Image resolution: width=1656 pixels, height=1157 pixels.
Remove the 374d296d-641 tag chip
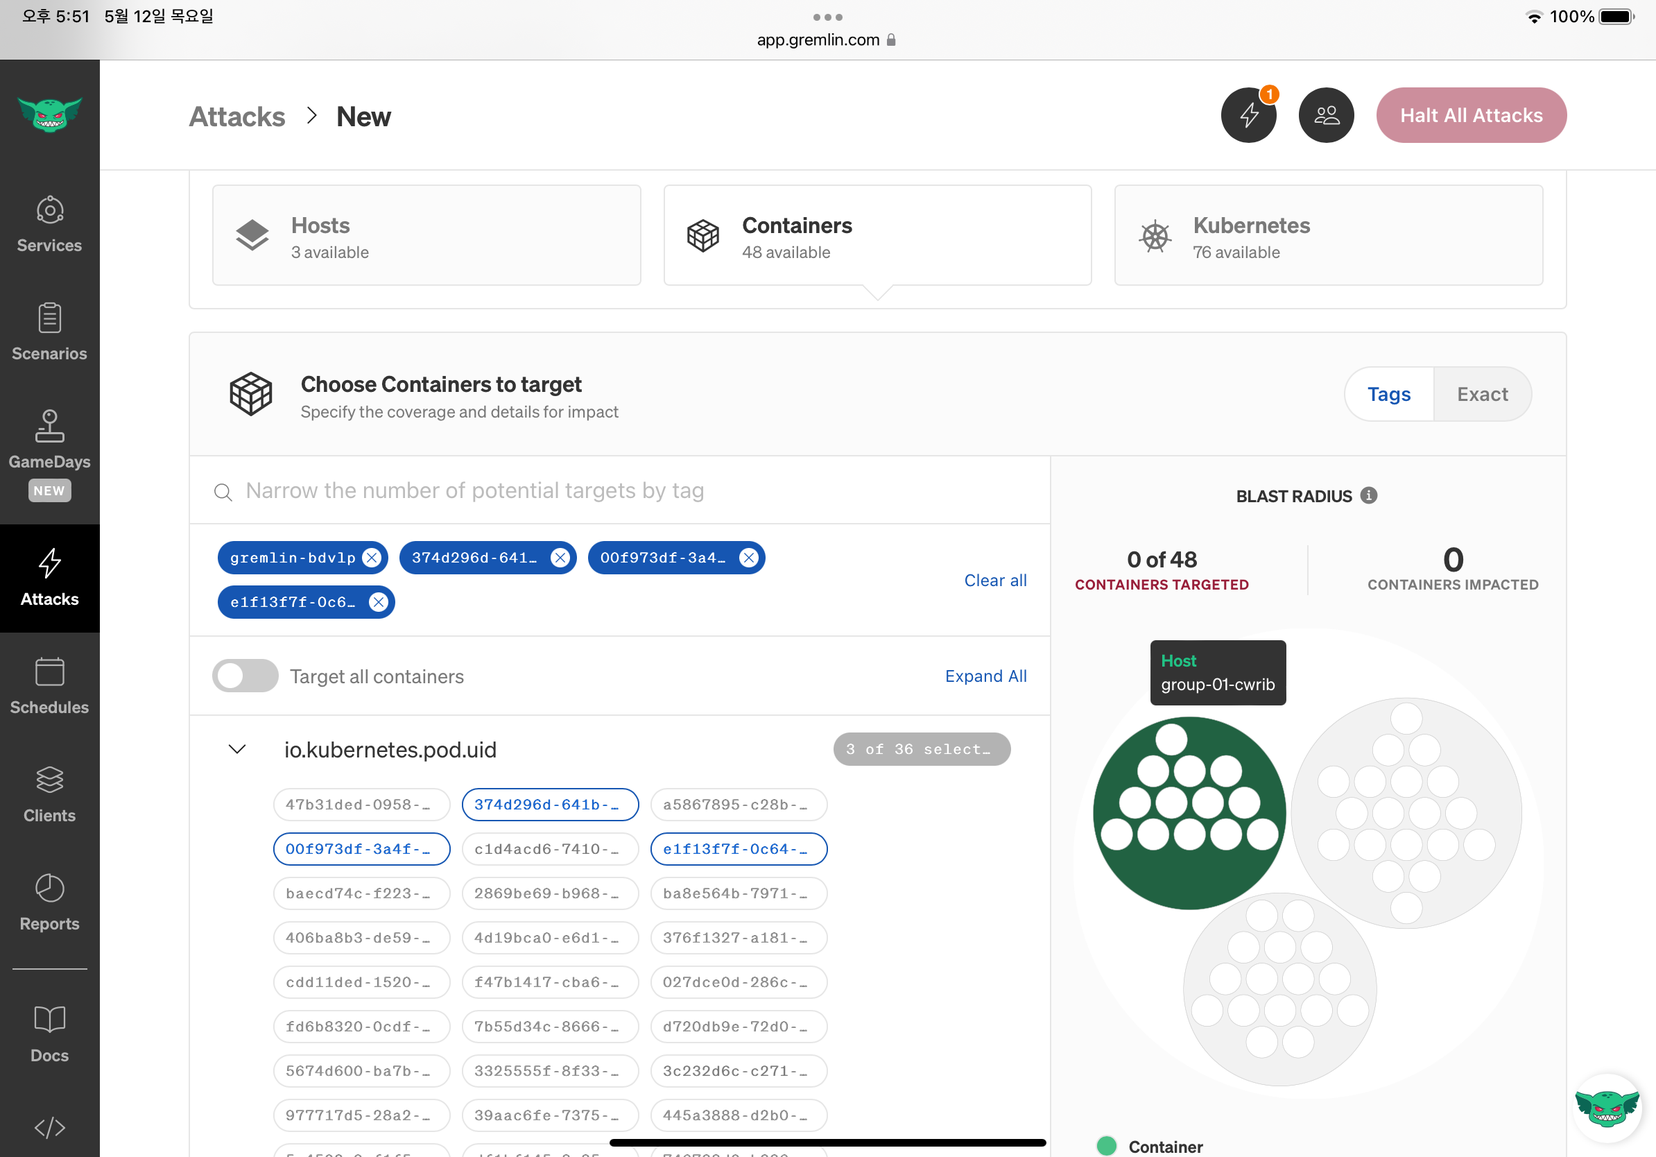click(x=560, y=558)
